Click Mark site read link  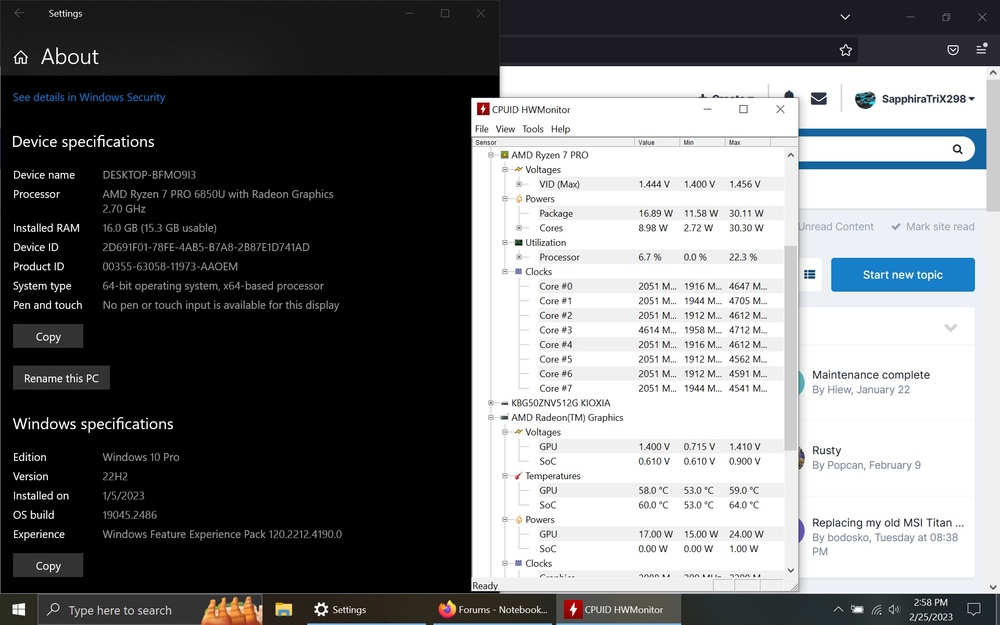point(933,226)
